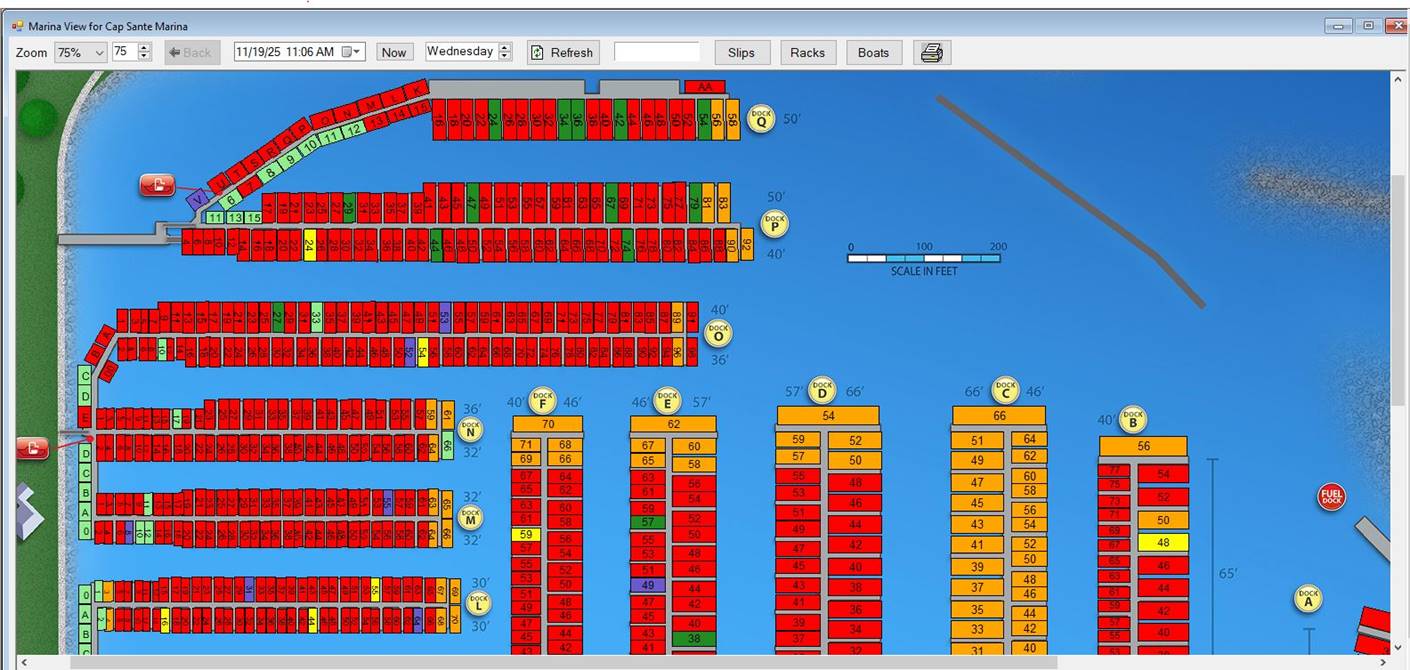Open the Slips view

point(741,53)
